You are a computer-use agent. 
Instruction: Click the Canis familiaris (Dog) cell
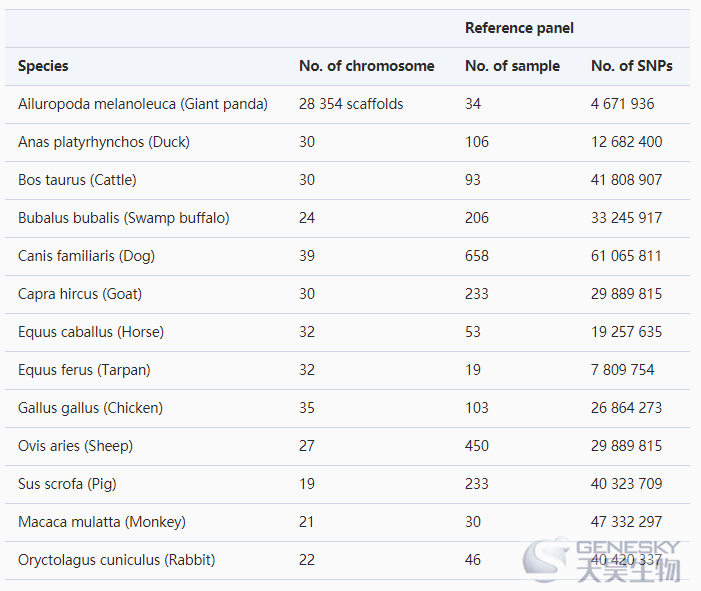(x=86, y=256)
